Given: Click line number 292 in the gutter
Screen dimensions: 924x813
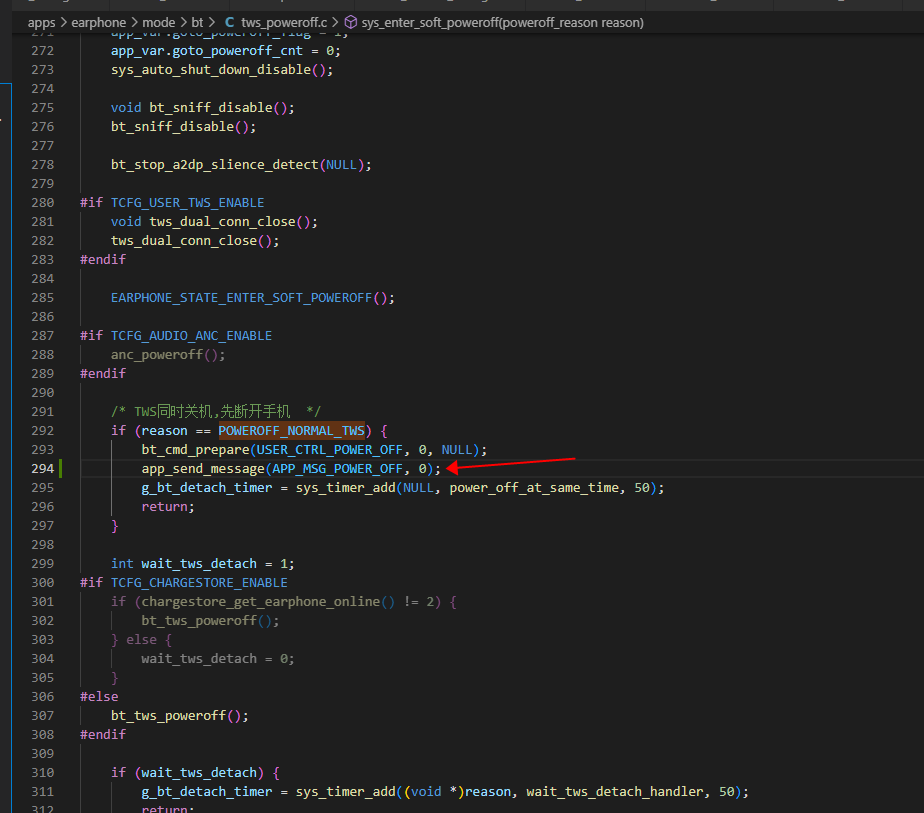Looking at the screenshot, I should (42, 431).
